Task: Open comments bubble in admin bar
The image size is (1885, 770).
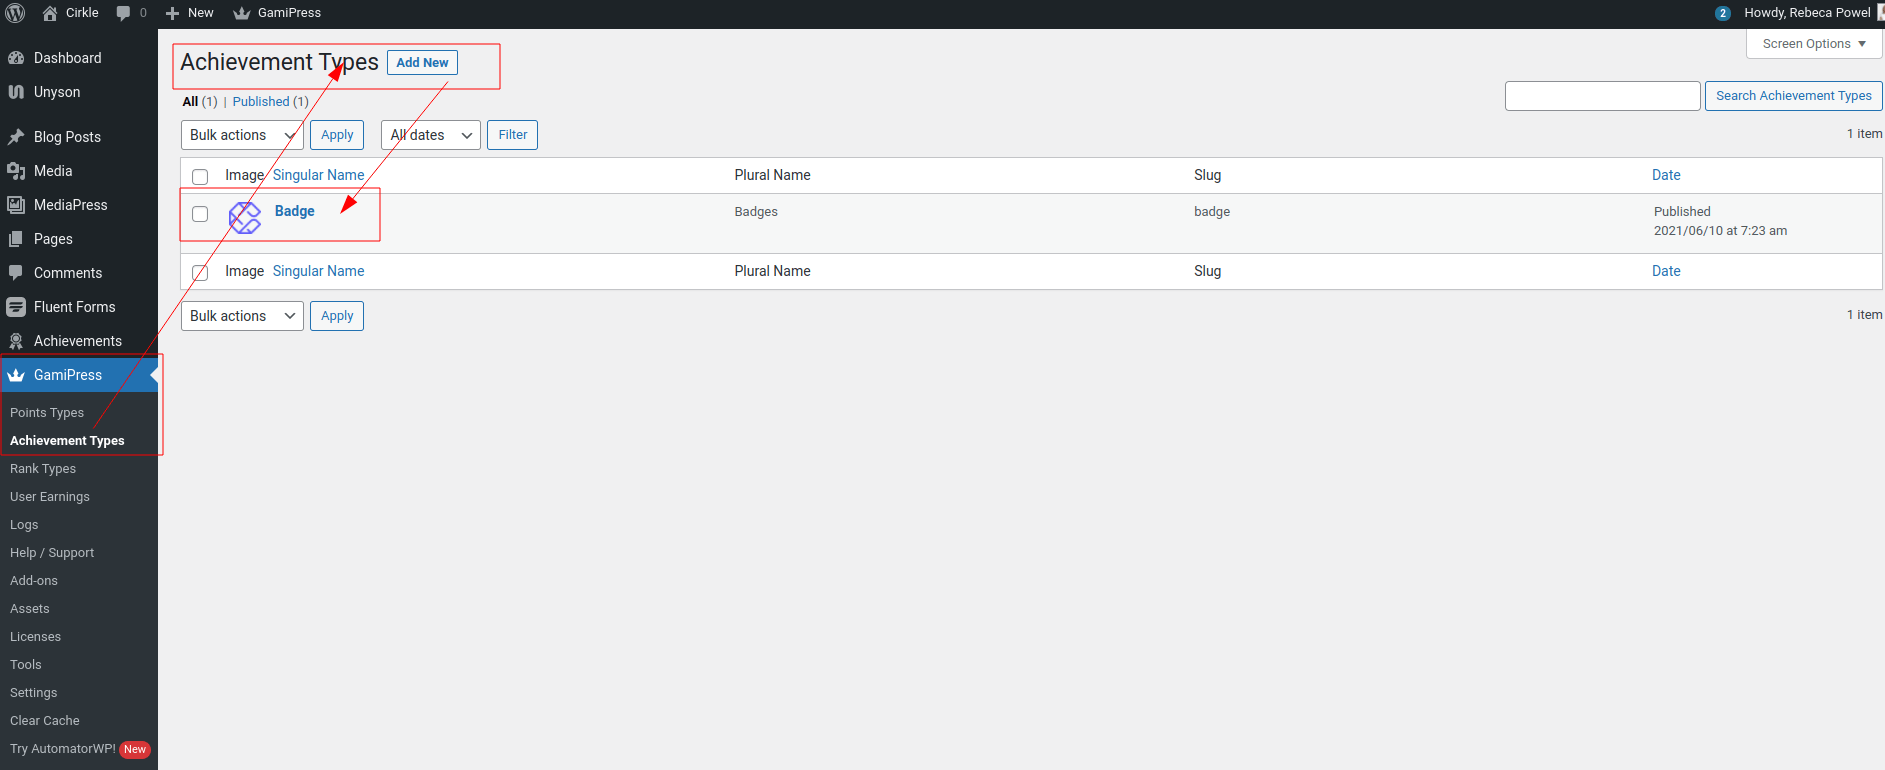Action: coord(124,13)
